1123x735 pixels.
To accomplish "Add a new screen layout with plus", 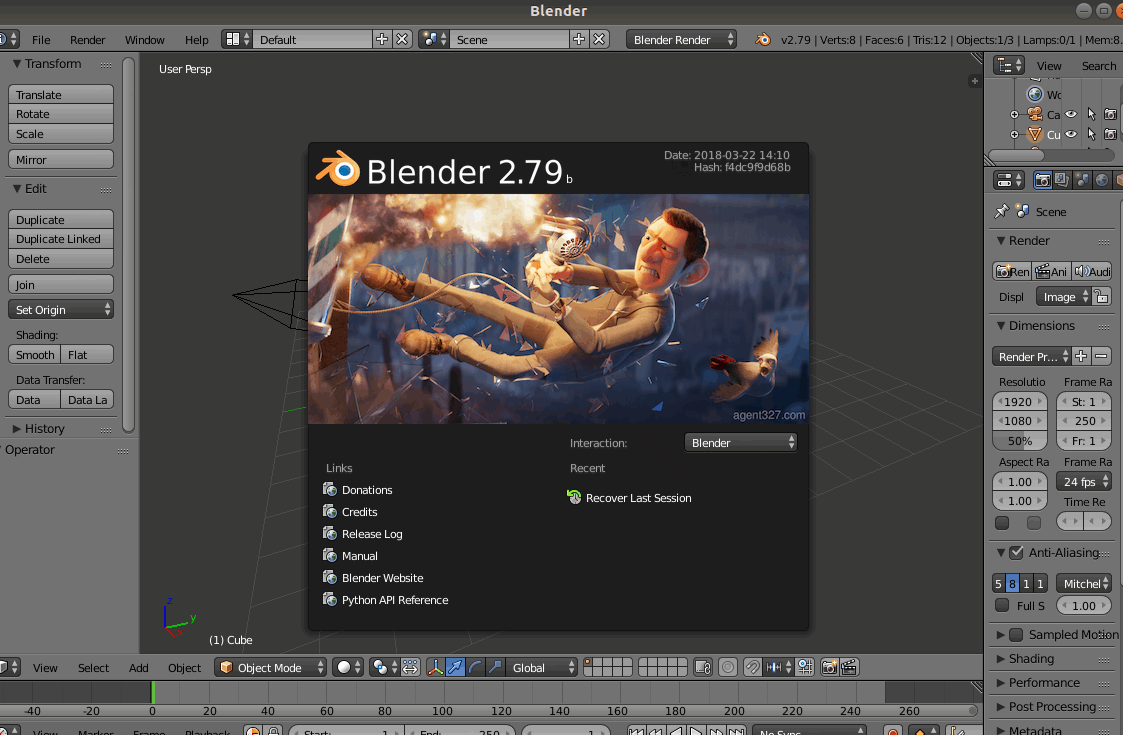I will pyautogui.click(x=382, y=39).
